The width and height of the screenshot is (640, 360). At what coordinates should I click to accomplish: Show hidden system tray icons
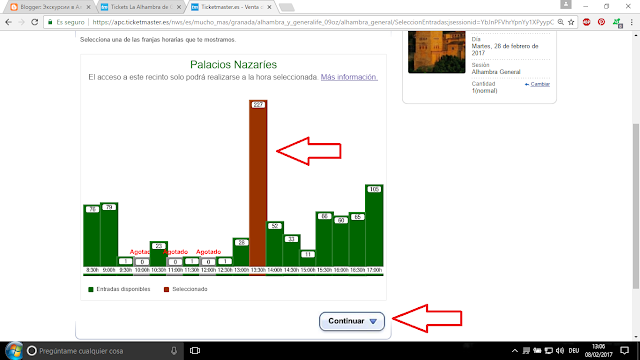pyautogui.click(x=515, y=351)
